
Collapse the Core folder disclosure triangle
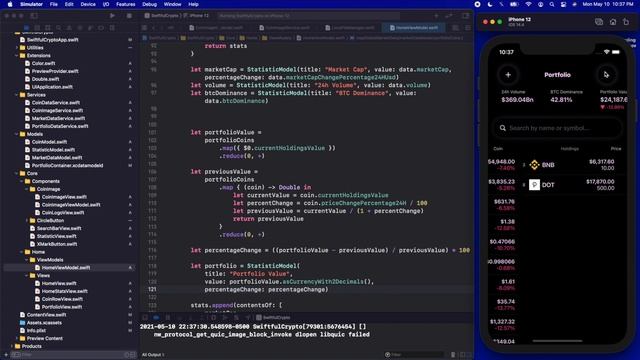click(17, 173)
